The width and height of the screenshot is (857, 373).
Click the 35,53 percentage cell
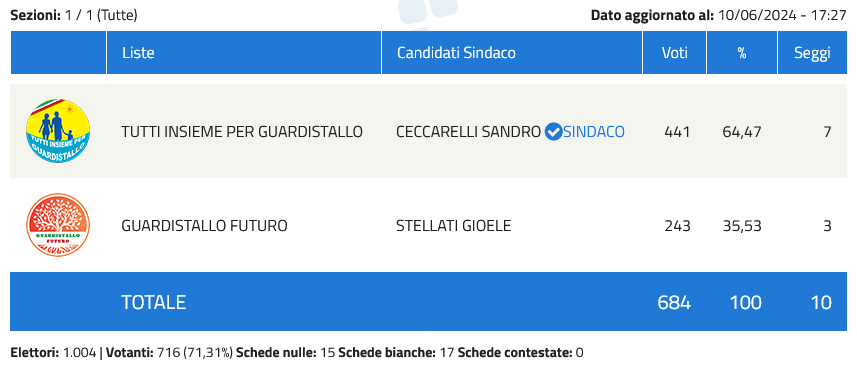743,226
